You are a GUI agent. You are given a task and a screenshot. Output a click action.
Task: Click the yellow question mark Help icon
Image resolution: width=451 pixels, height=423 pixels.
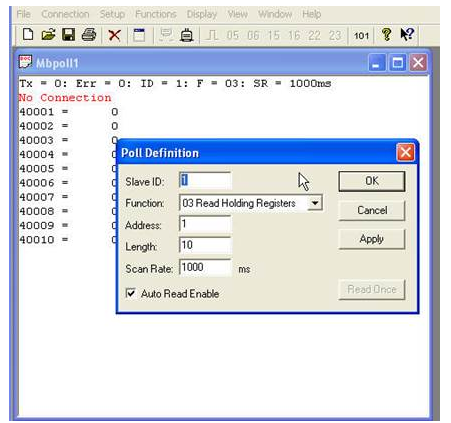point(387,35)
